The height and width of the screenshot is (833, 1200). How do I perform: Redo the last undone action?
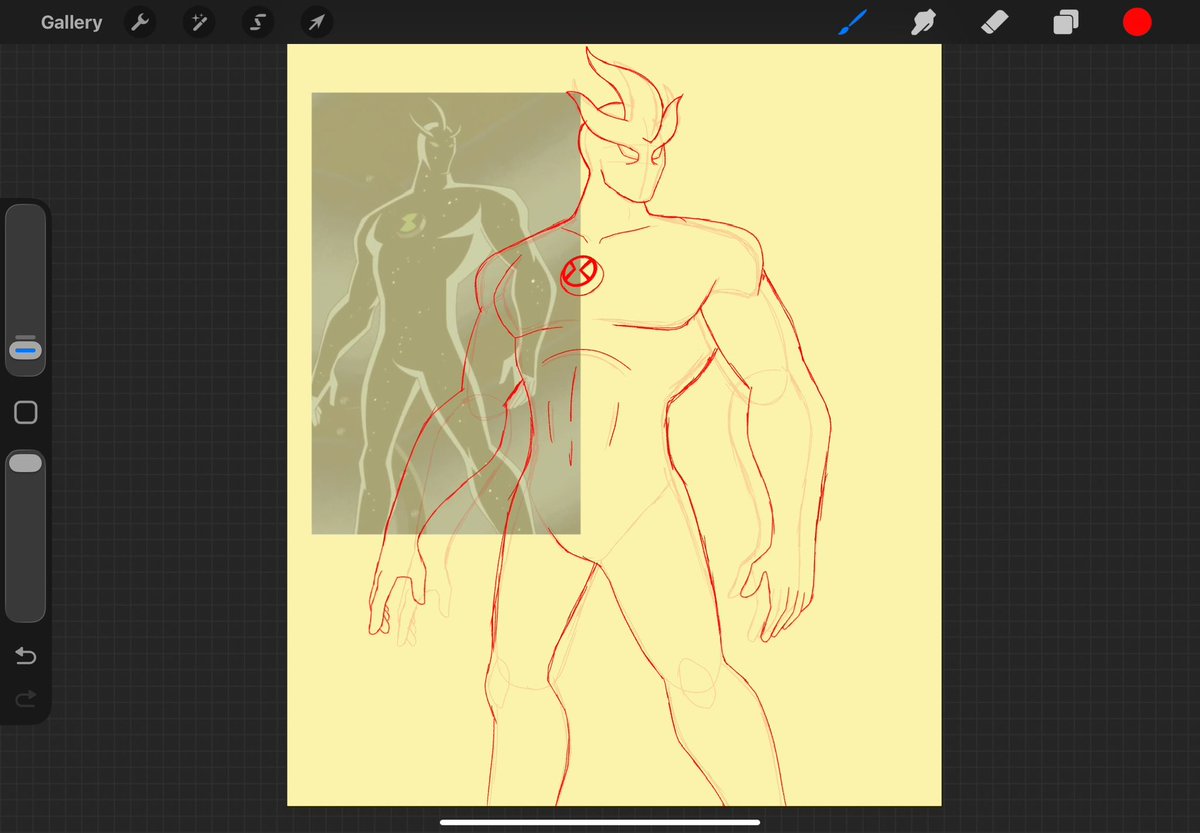25,697
